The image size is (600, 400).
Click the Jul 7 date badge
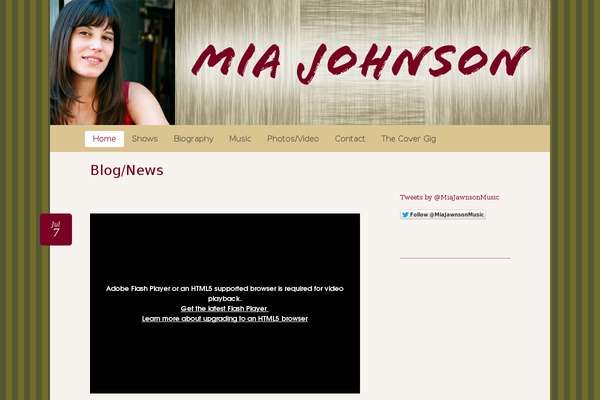pyautogui.click(x=56, y=229)
